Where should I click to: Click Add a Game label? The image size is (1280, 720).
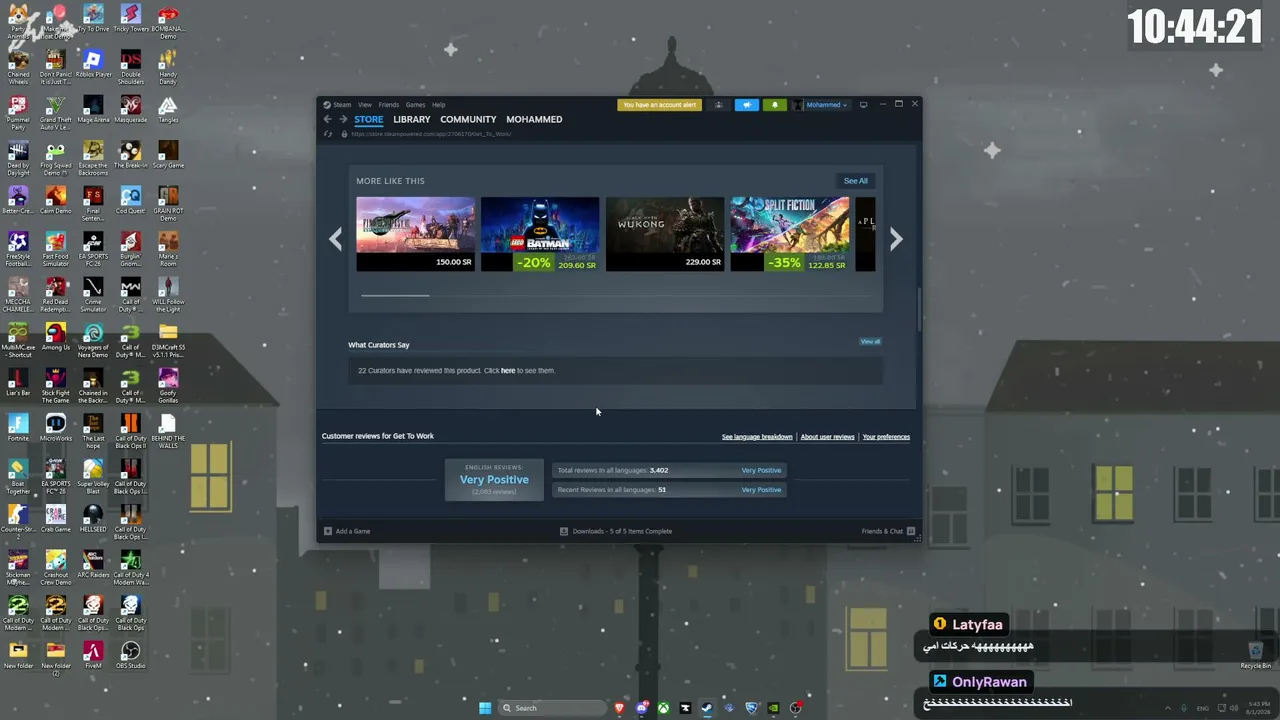pyautogui.click(x=353, y=531)
